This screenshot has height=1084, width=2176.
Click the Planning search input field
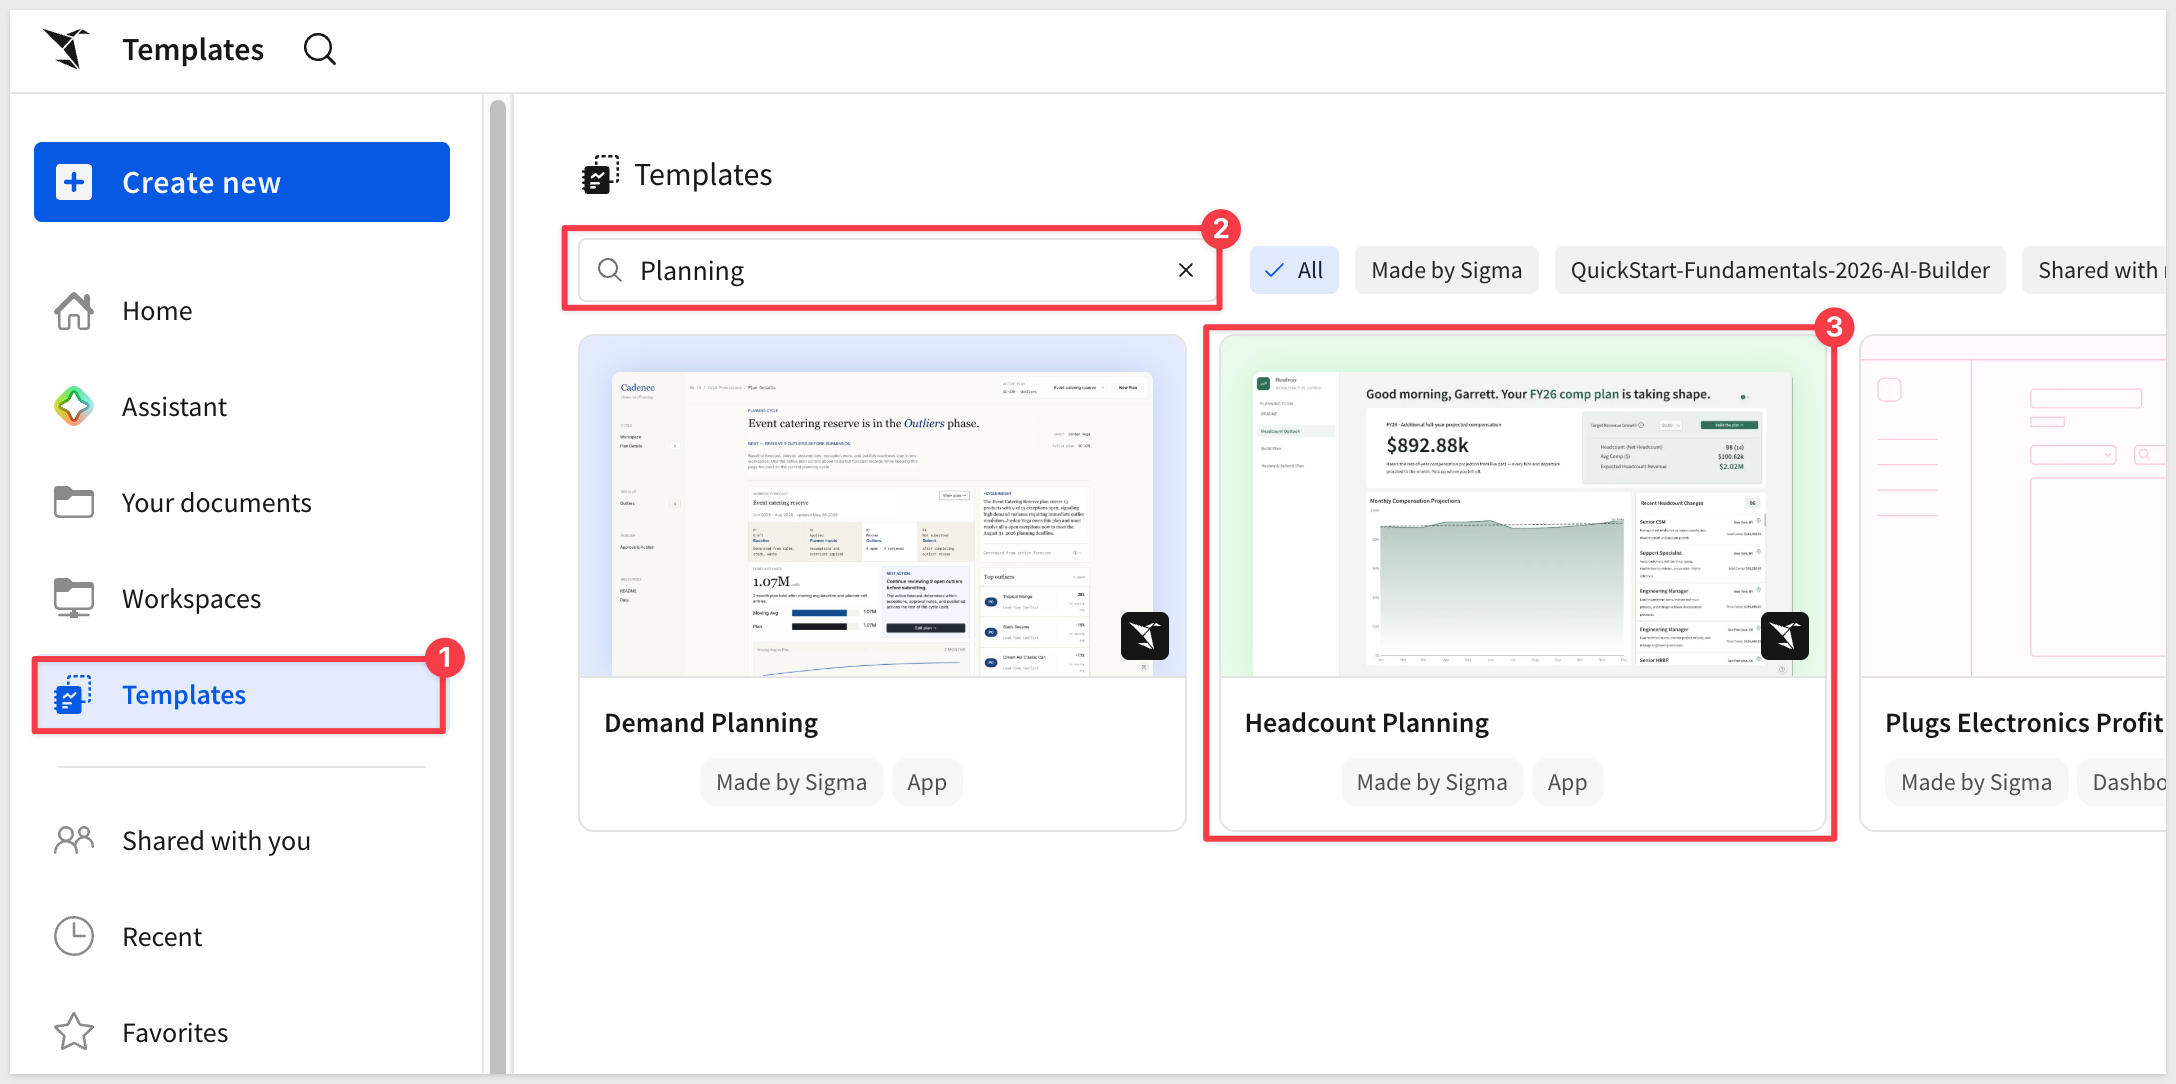pos(898,270)
